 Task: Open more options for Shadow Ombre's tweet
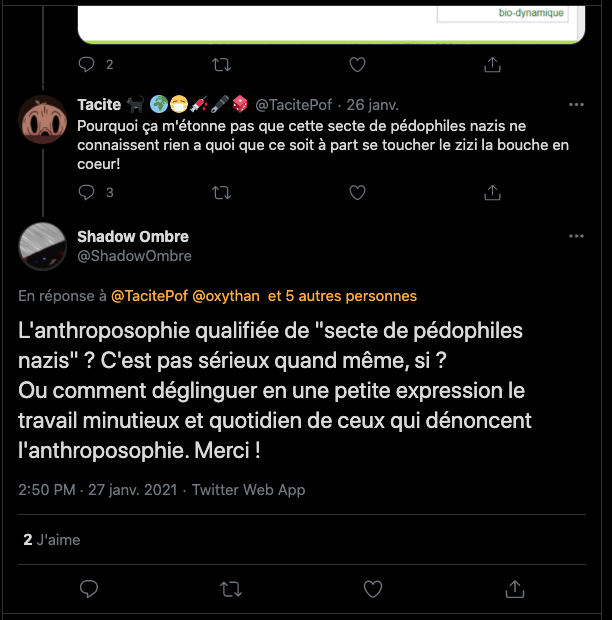[x=576, y=236]
